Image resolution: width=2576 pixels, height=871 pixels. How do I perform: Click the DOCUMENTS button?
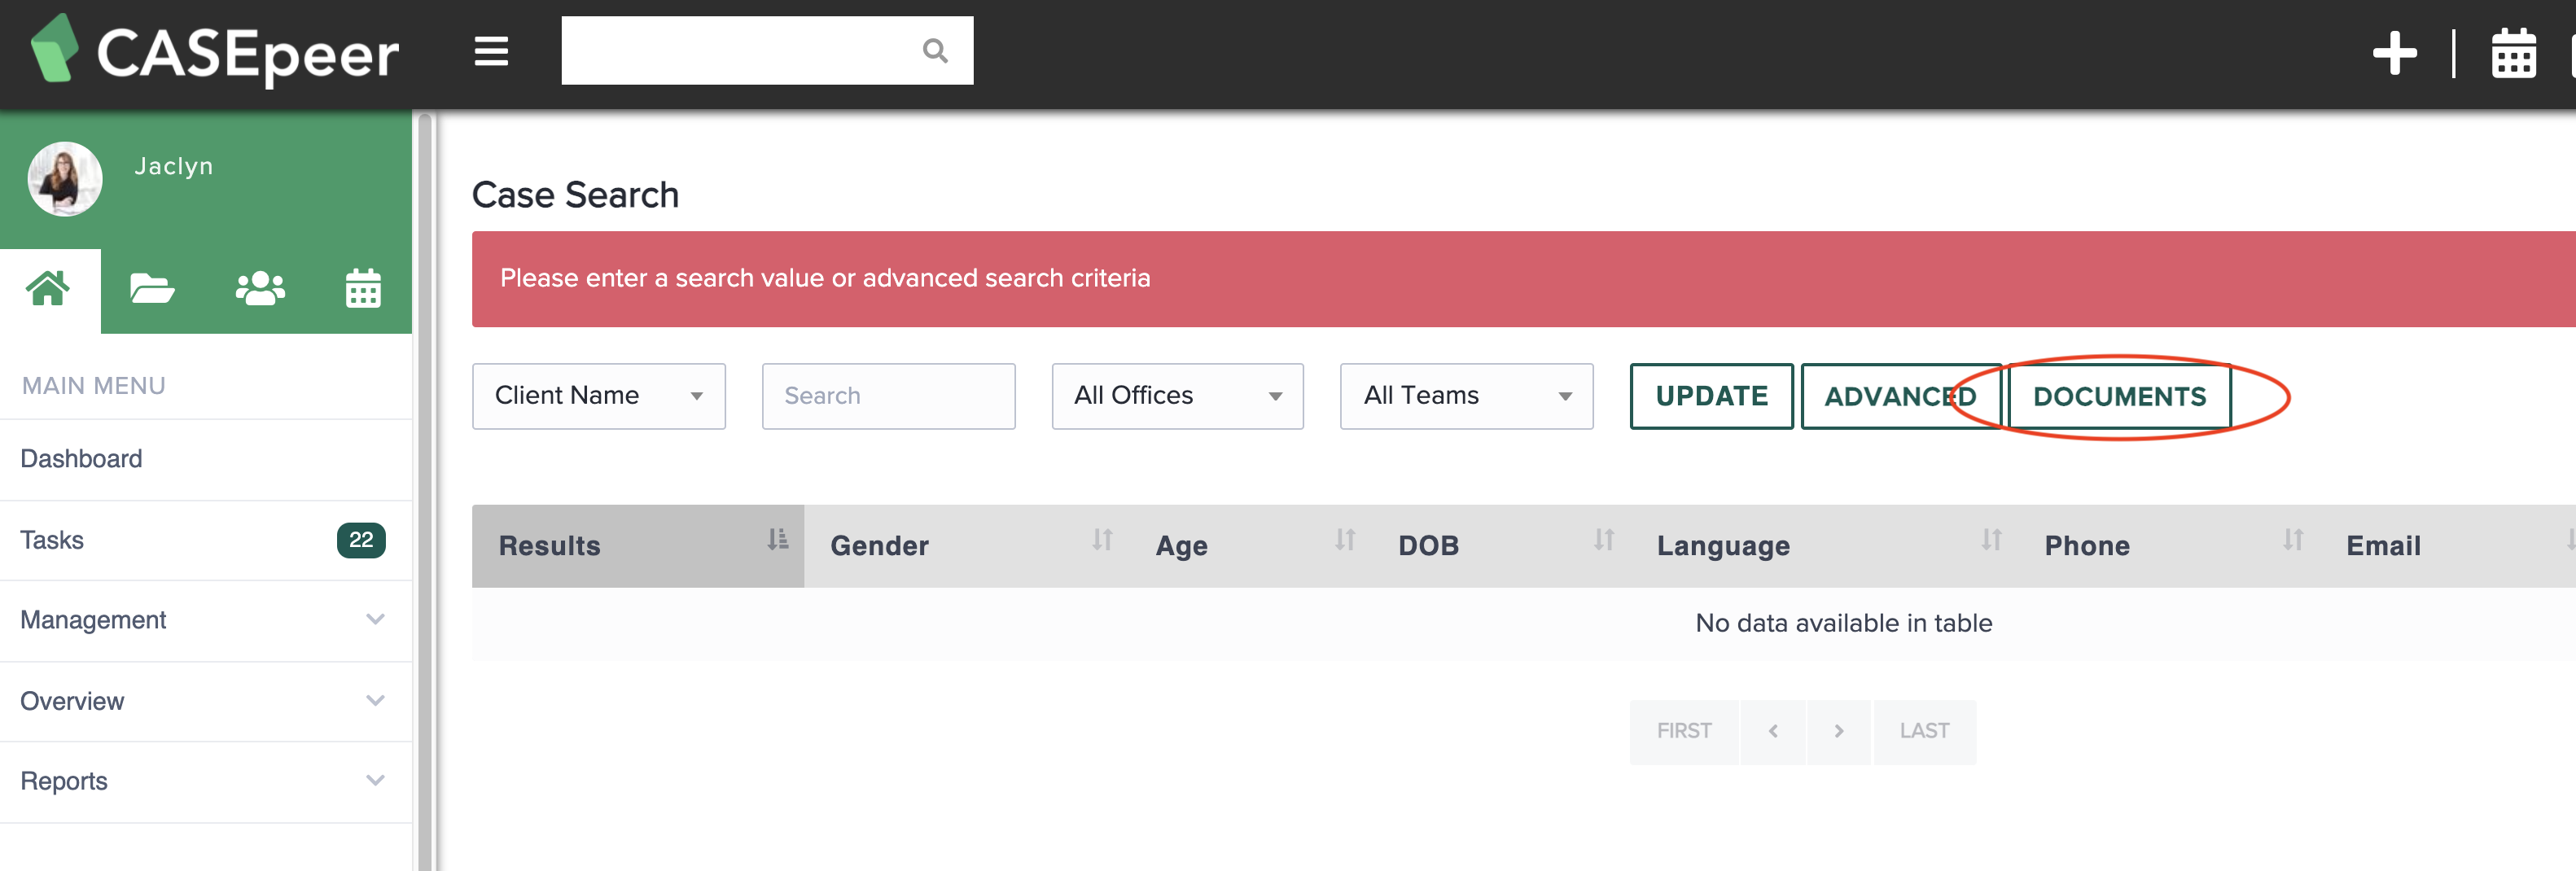(2120, 396)
